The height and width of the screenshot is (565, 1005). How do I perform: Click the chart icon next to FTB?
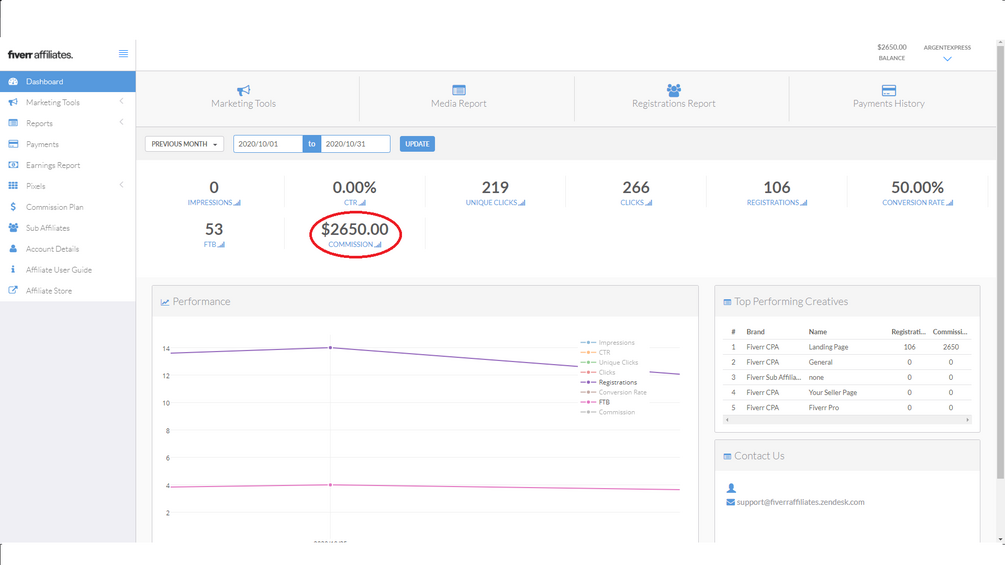point(221,244)
